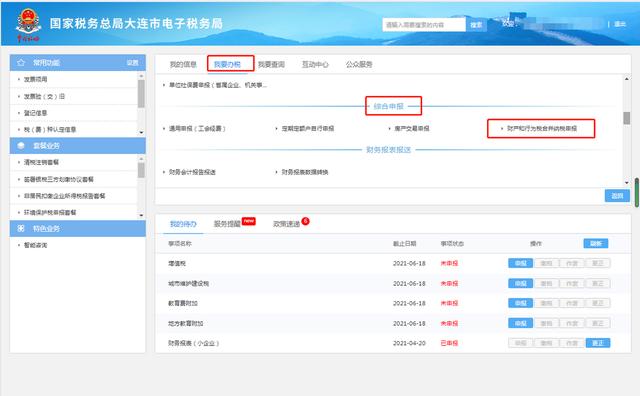640x396 pixels.
Task: Click the red count badge on 政策速递
Action: [x=305, y=221]
